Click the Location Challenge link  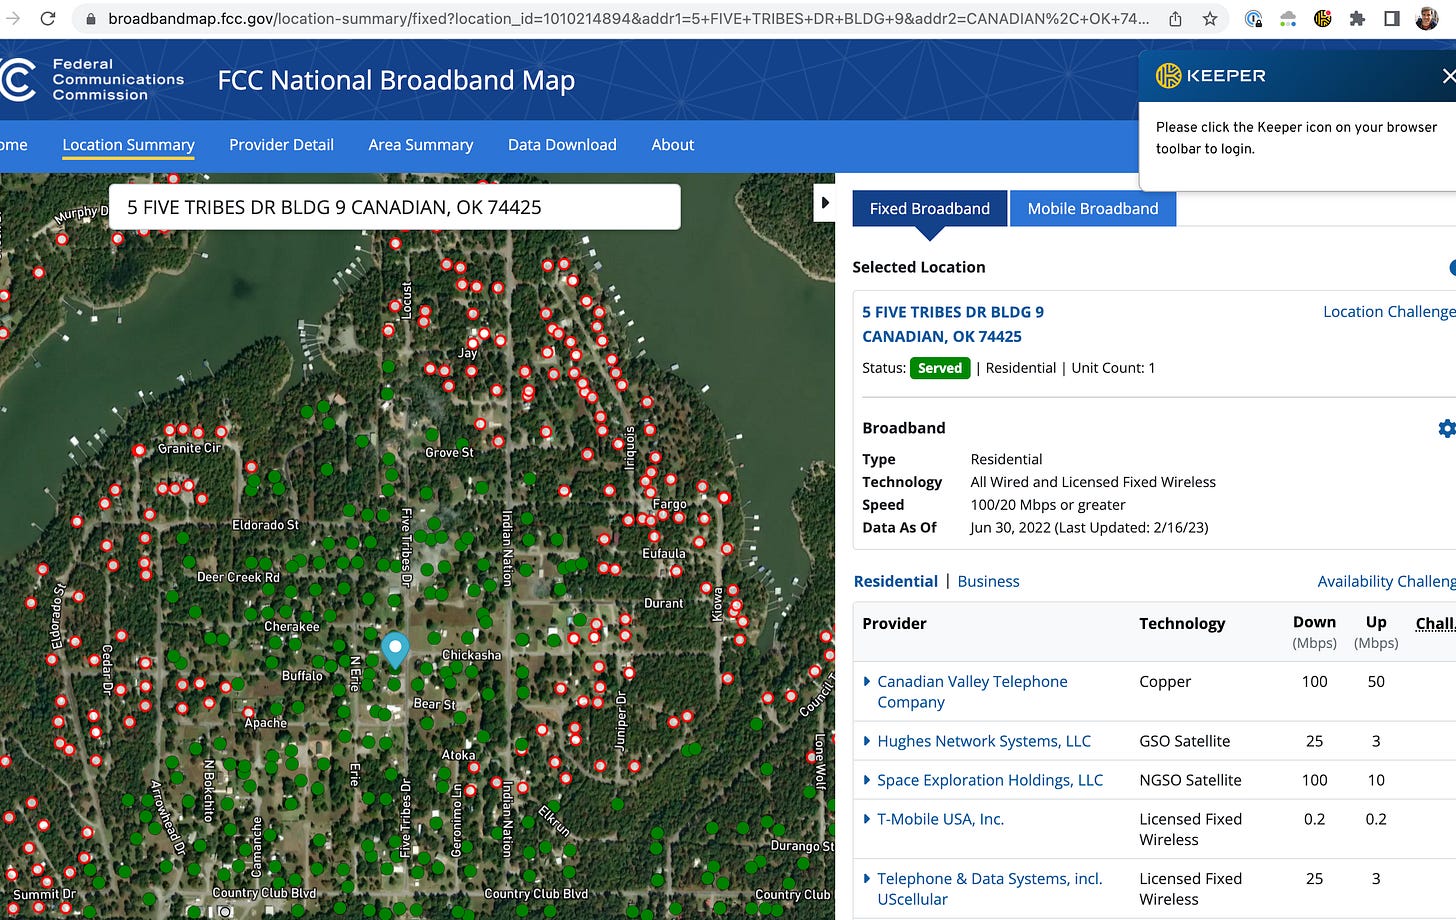click(x=1389, y=312)
